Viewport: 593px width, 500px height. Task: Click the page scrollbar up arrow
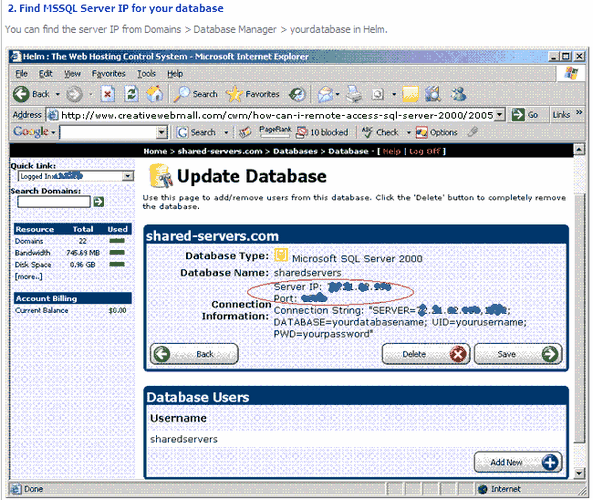[x=579, y=150]
